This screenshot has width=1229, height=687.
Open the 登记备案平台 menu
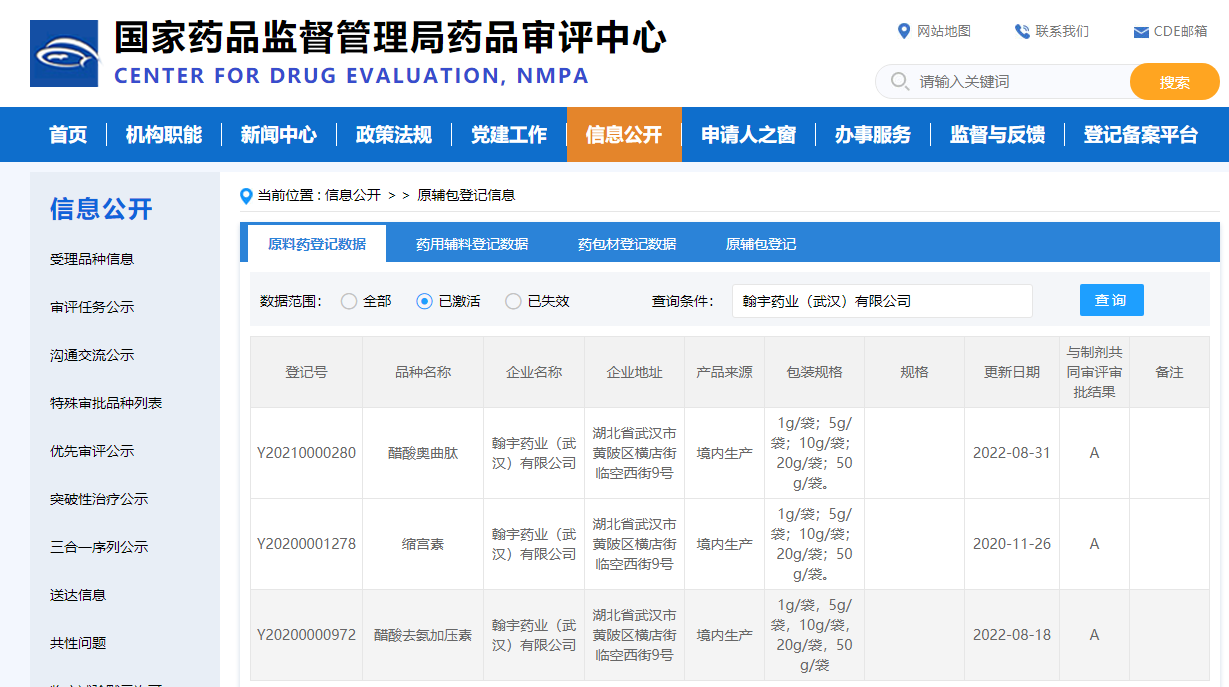(x=1140, y=134)
